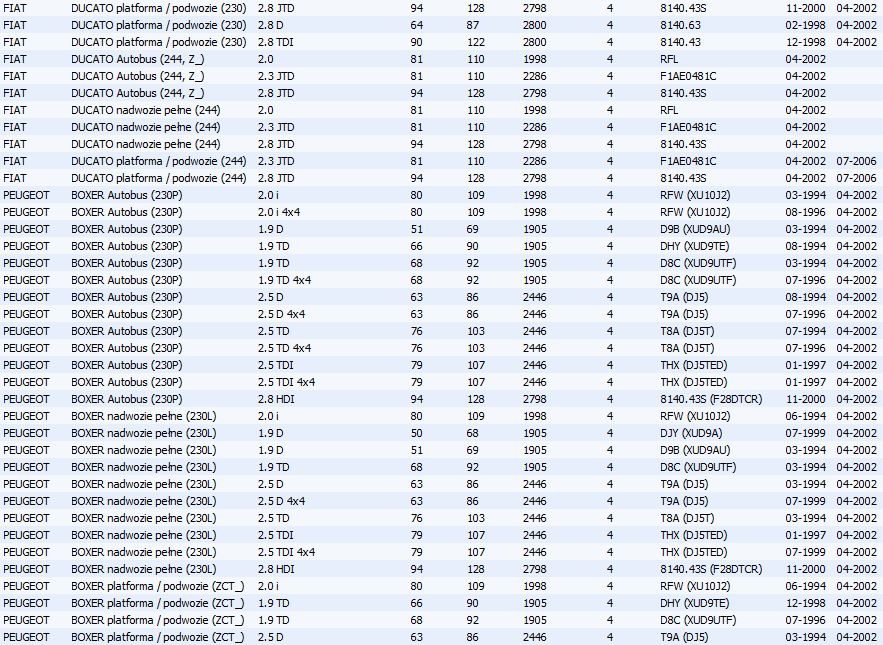Click the 08-1994 date in the DHY (XUD9TE) row
This screenshot has height=645, width=883.
[x=805, y=246]
